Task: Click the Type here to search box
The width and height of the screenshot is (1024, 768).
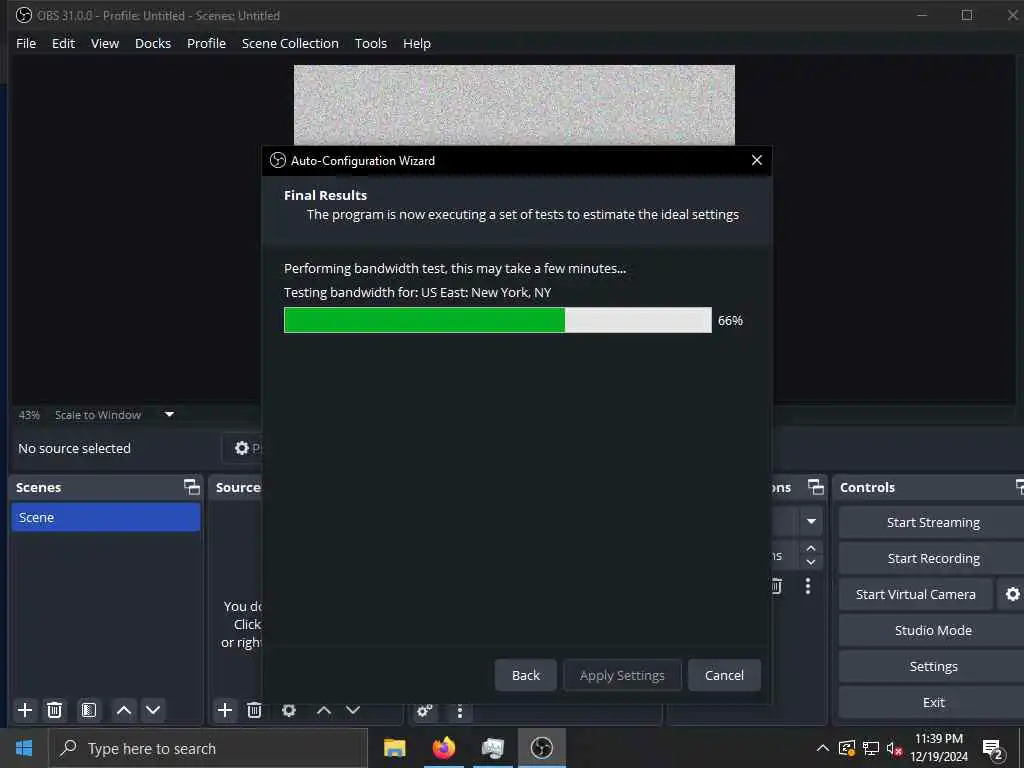Action: pyautogui.click(x=209, y=748)
